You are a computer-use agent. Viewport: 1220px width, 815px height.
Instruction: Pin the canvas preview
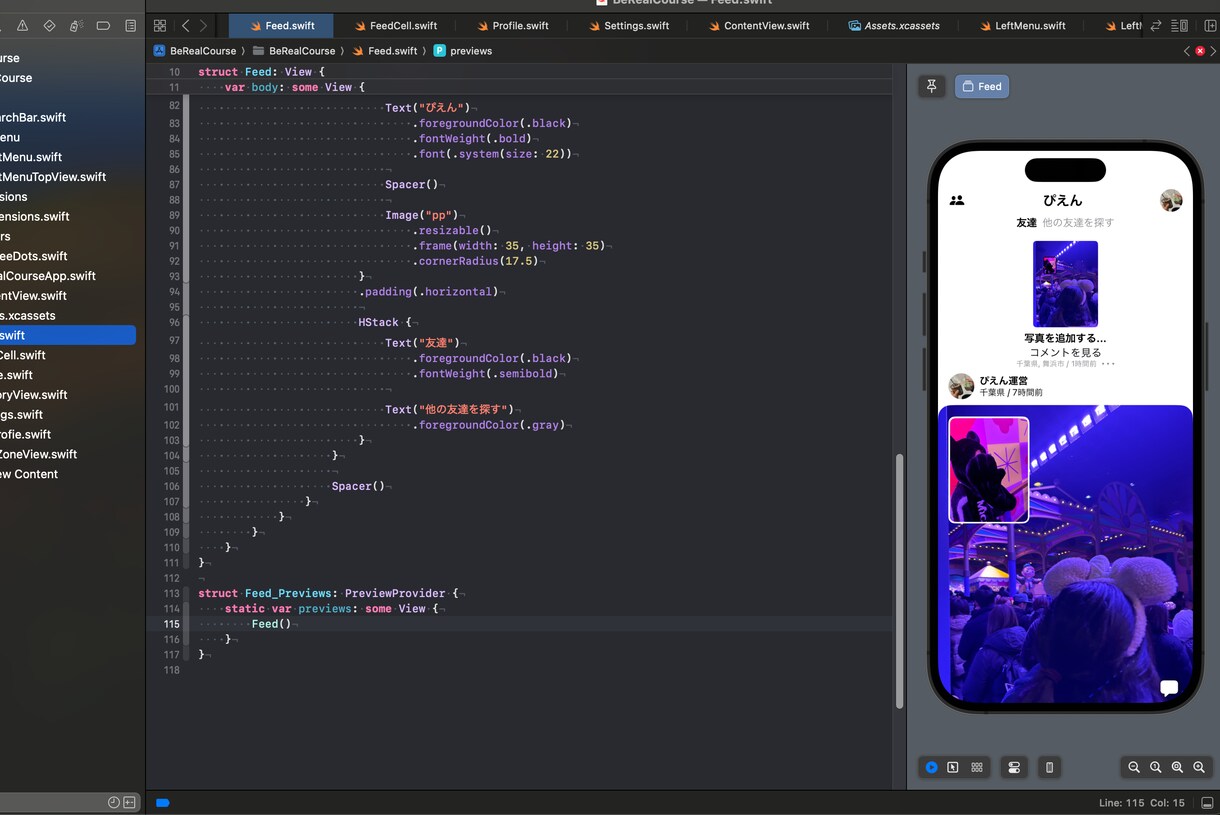click(931, 86)
